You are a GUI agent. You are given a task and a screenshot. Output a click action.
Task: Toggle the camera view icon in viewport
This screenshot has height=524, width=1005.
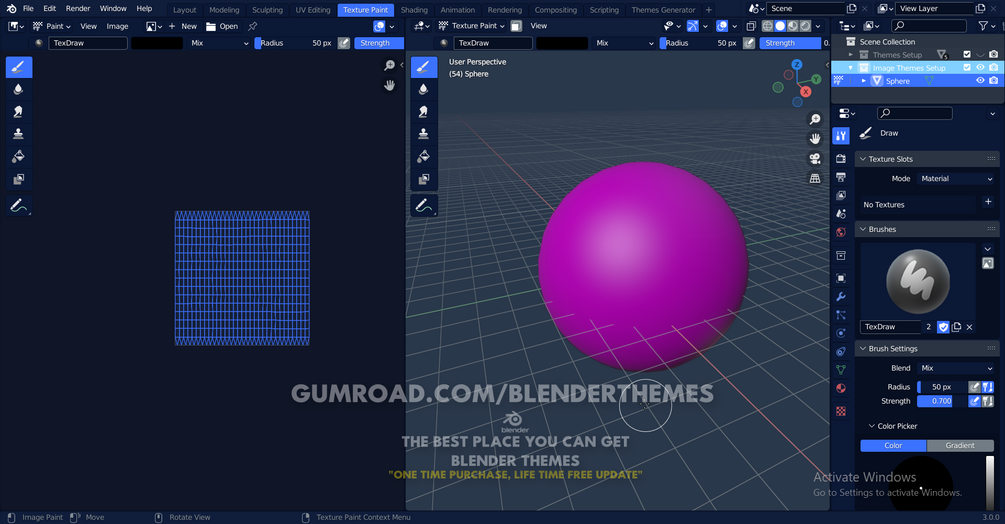[x=815, y=158]
